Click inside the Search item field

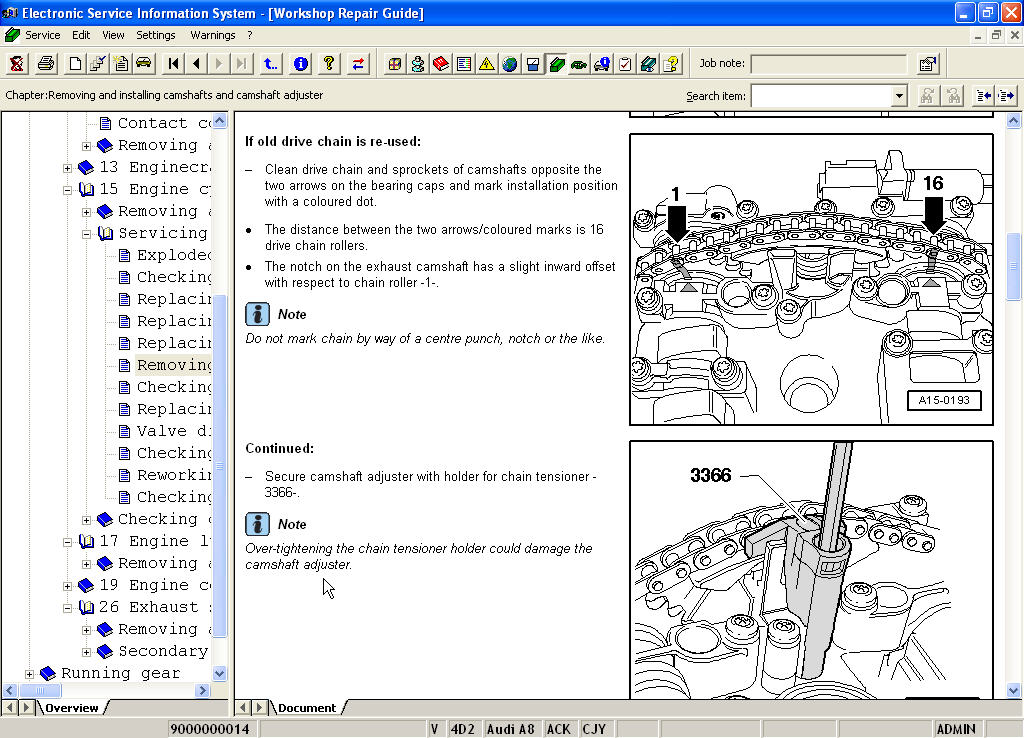point(820,96)
